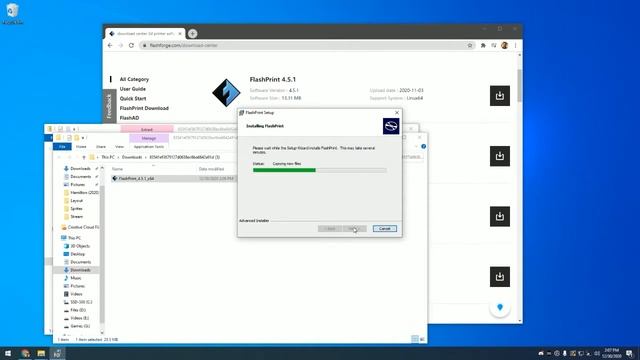Viewport: 640px width, 360px height.
Task: Click the File Explorer taskbar icon
Action: pos(41,353)
